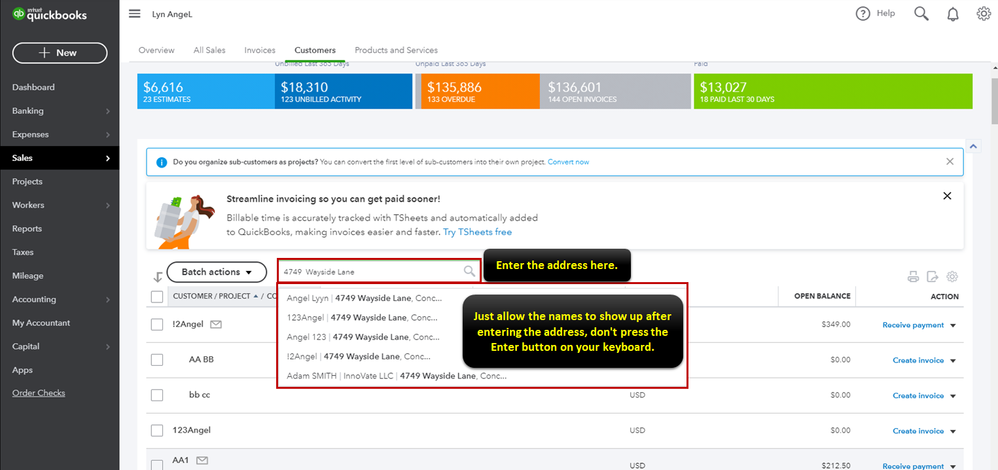The height and width of the screenshot is (470, 998).
Task: Print the customer list
Action: pos(913,276)
